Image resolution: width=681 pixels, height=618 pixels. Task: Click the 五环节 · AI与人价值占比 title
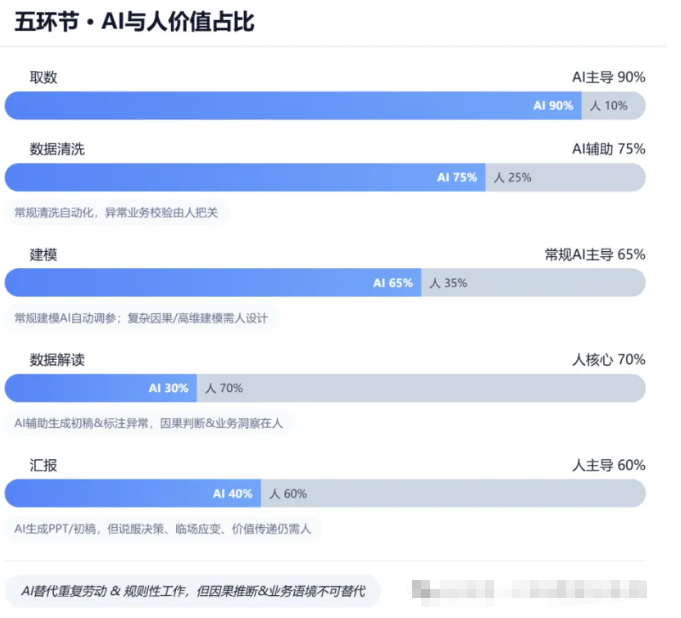click(x=134, y=22)
